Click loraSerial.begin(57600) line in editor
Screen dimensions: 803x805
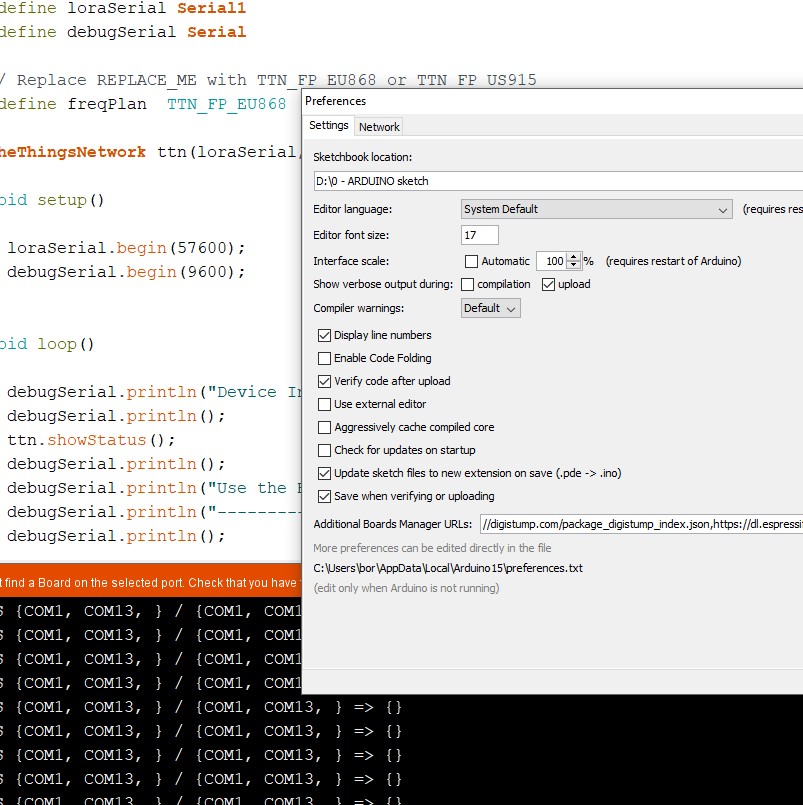(126, 248)
